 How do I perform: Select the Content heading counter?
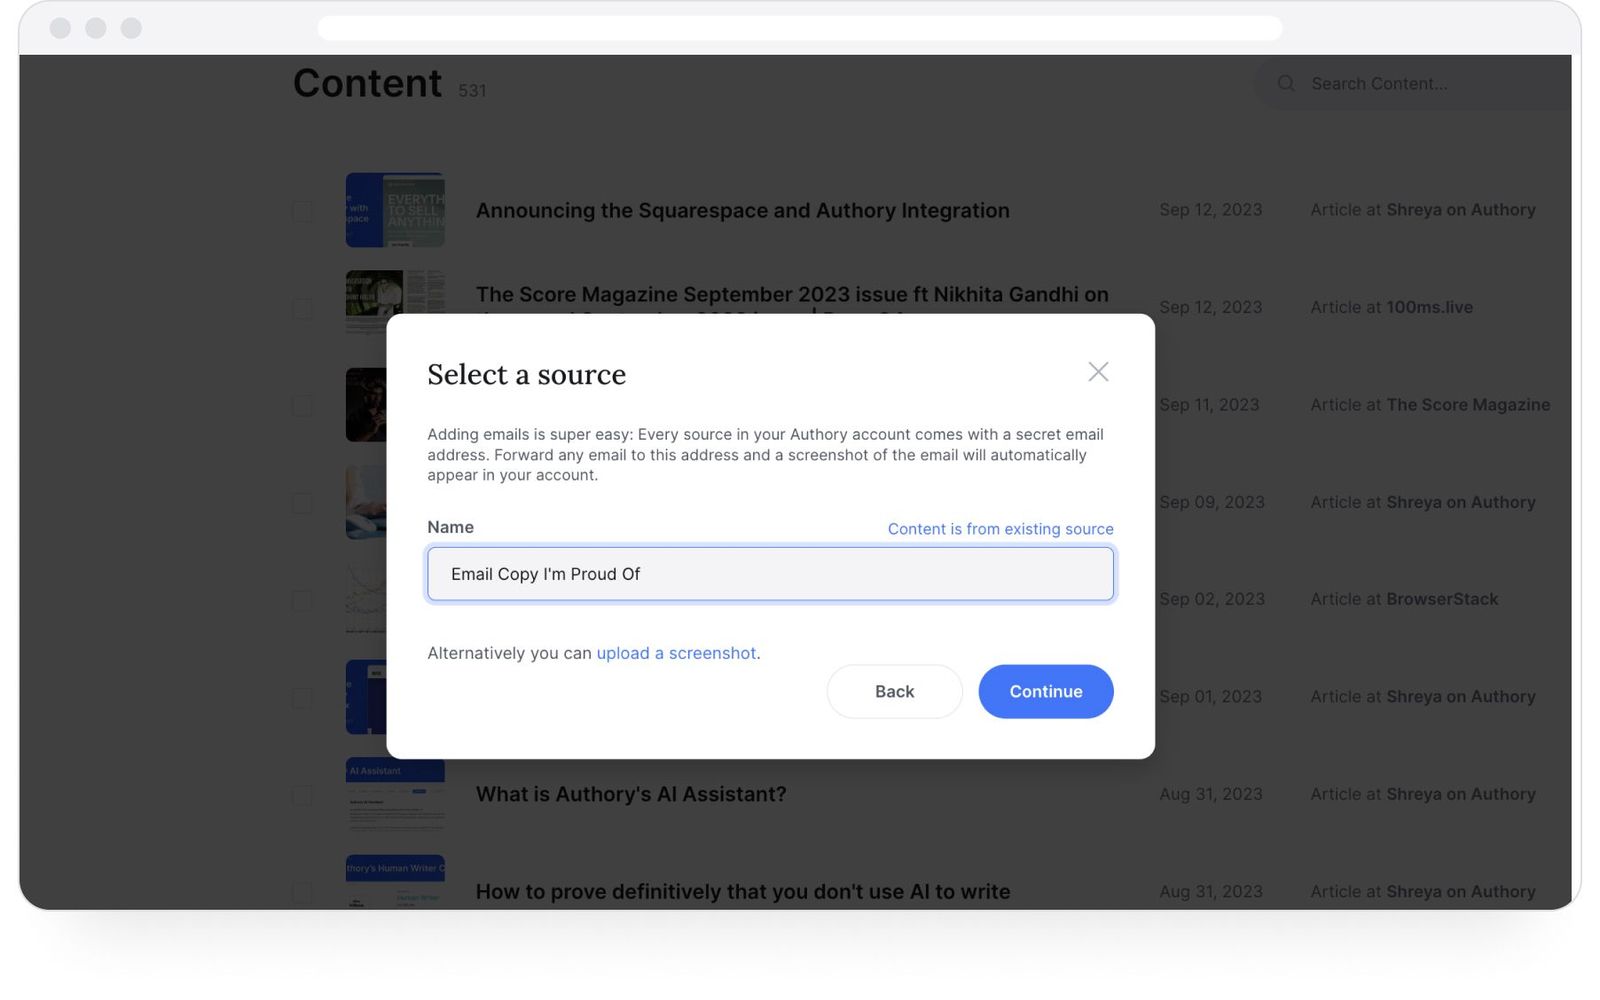471,90
